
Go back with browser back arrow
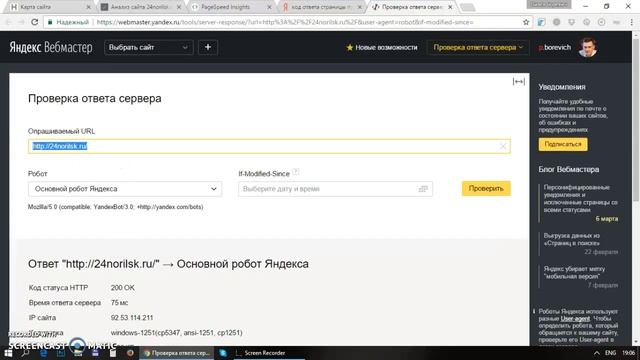[x=9, y=22]
